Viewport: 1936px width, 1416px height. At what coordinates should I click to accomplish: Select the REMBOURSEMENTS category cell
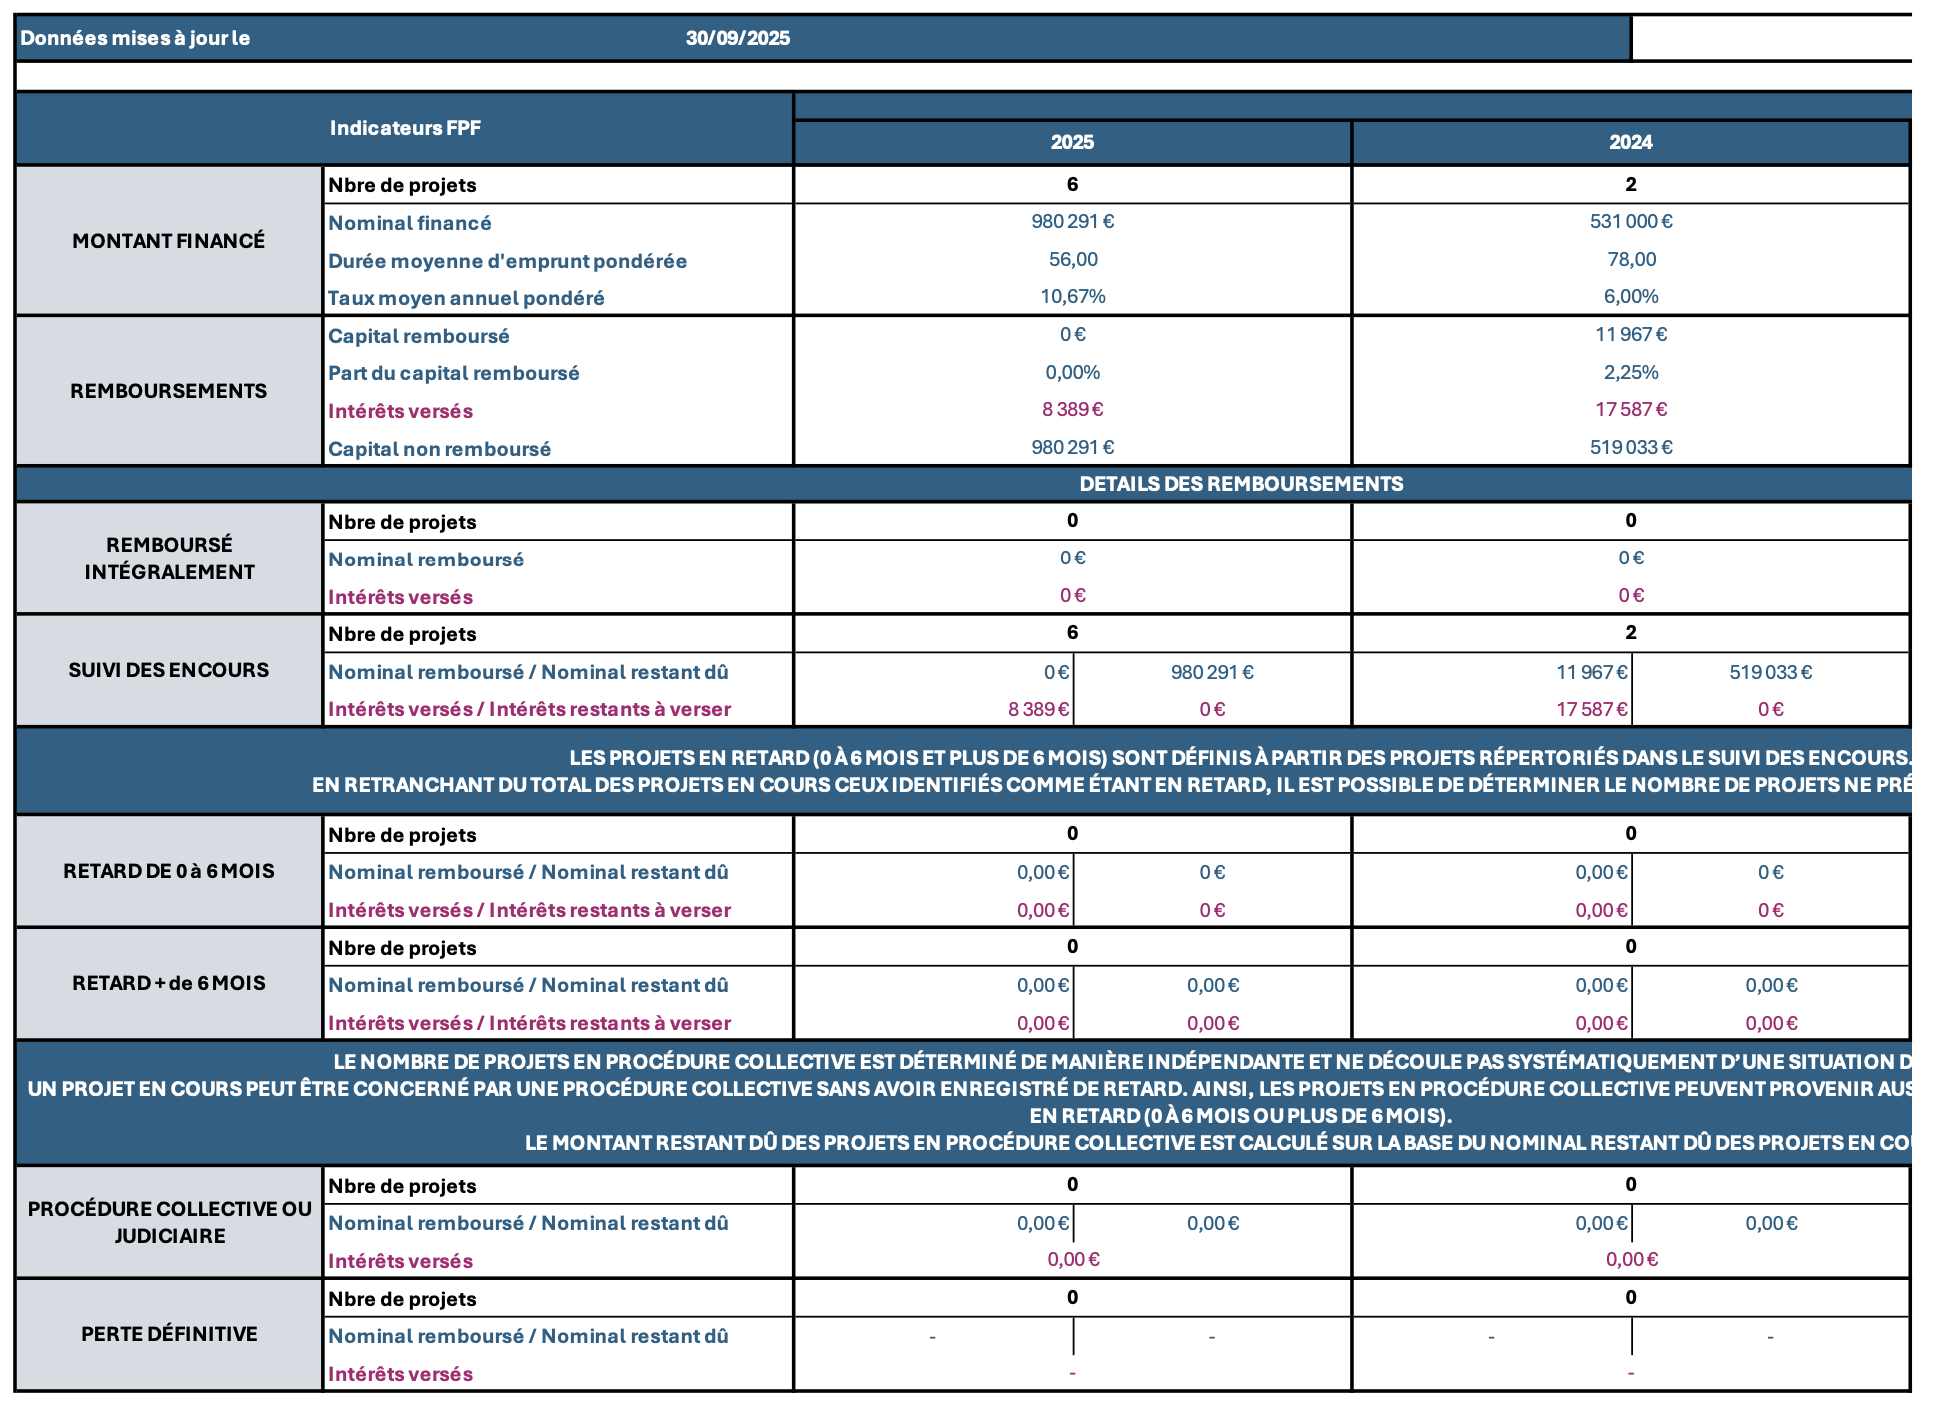[168, 391]
